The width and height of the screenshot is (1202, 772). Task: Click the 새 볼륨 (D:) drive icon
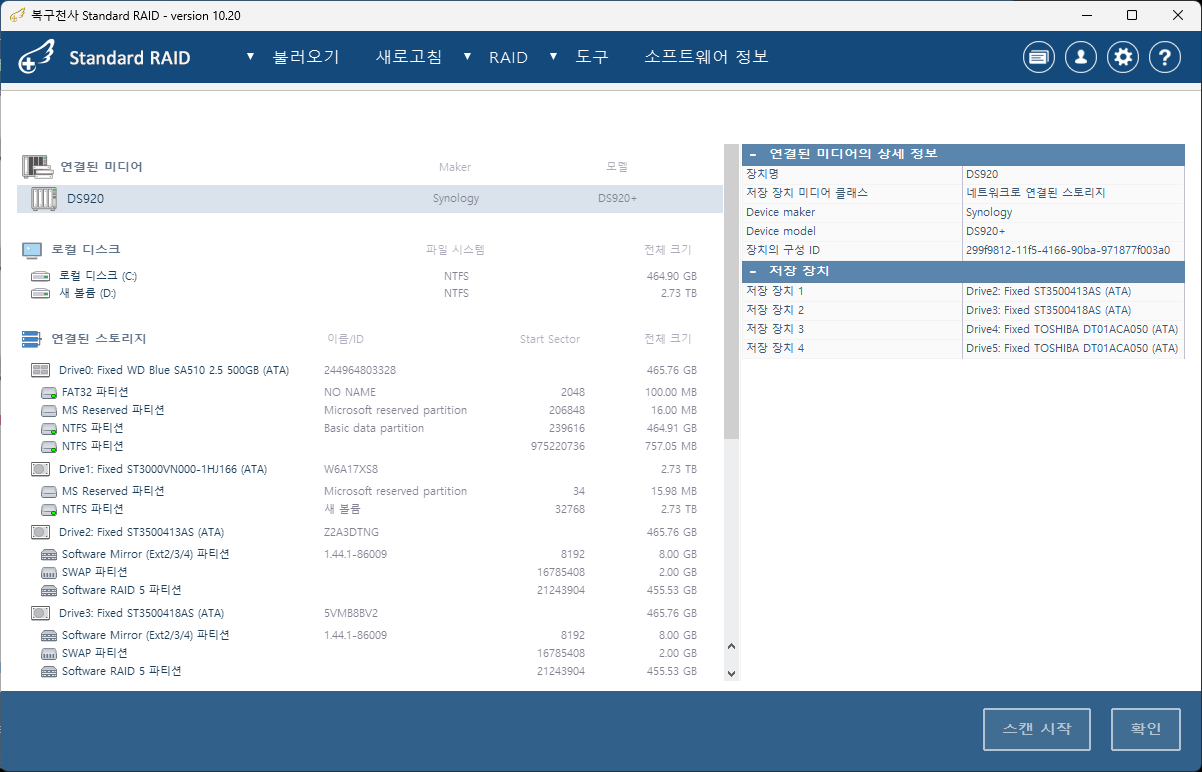[40, 294]
